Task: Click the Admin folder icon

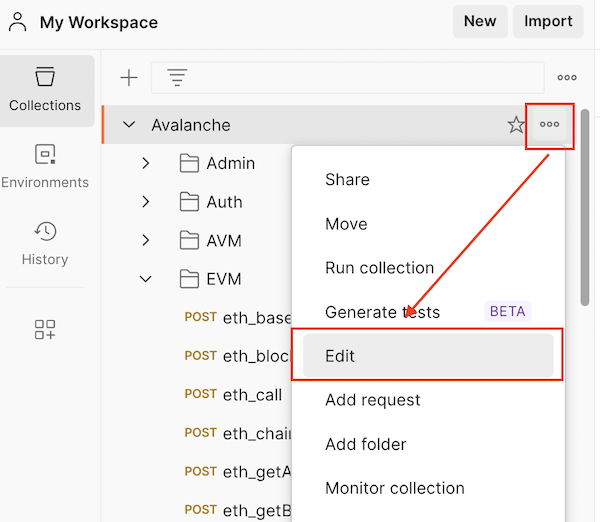Action: [x=190, y=163]
